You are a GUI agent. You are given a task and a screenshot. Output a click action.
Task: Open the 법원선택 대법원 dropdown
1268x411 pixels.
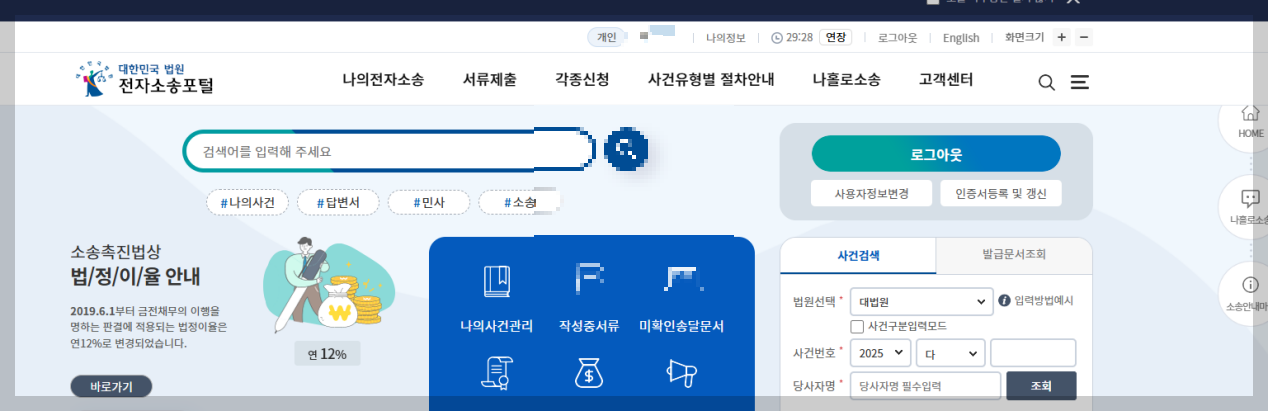point(920,301)
